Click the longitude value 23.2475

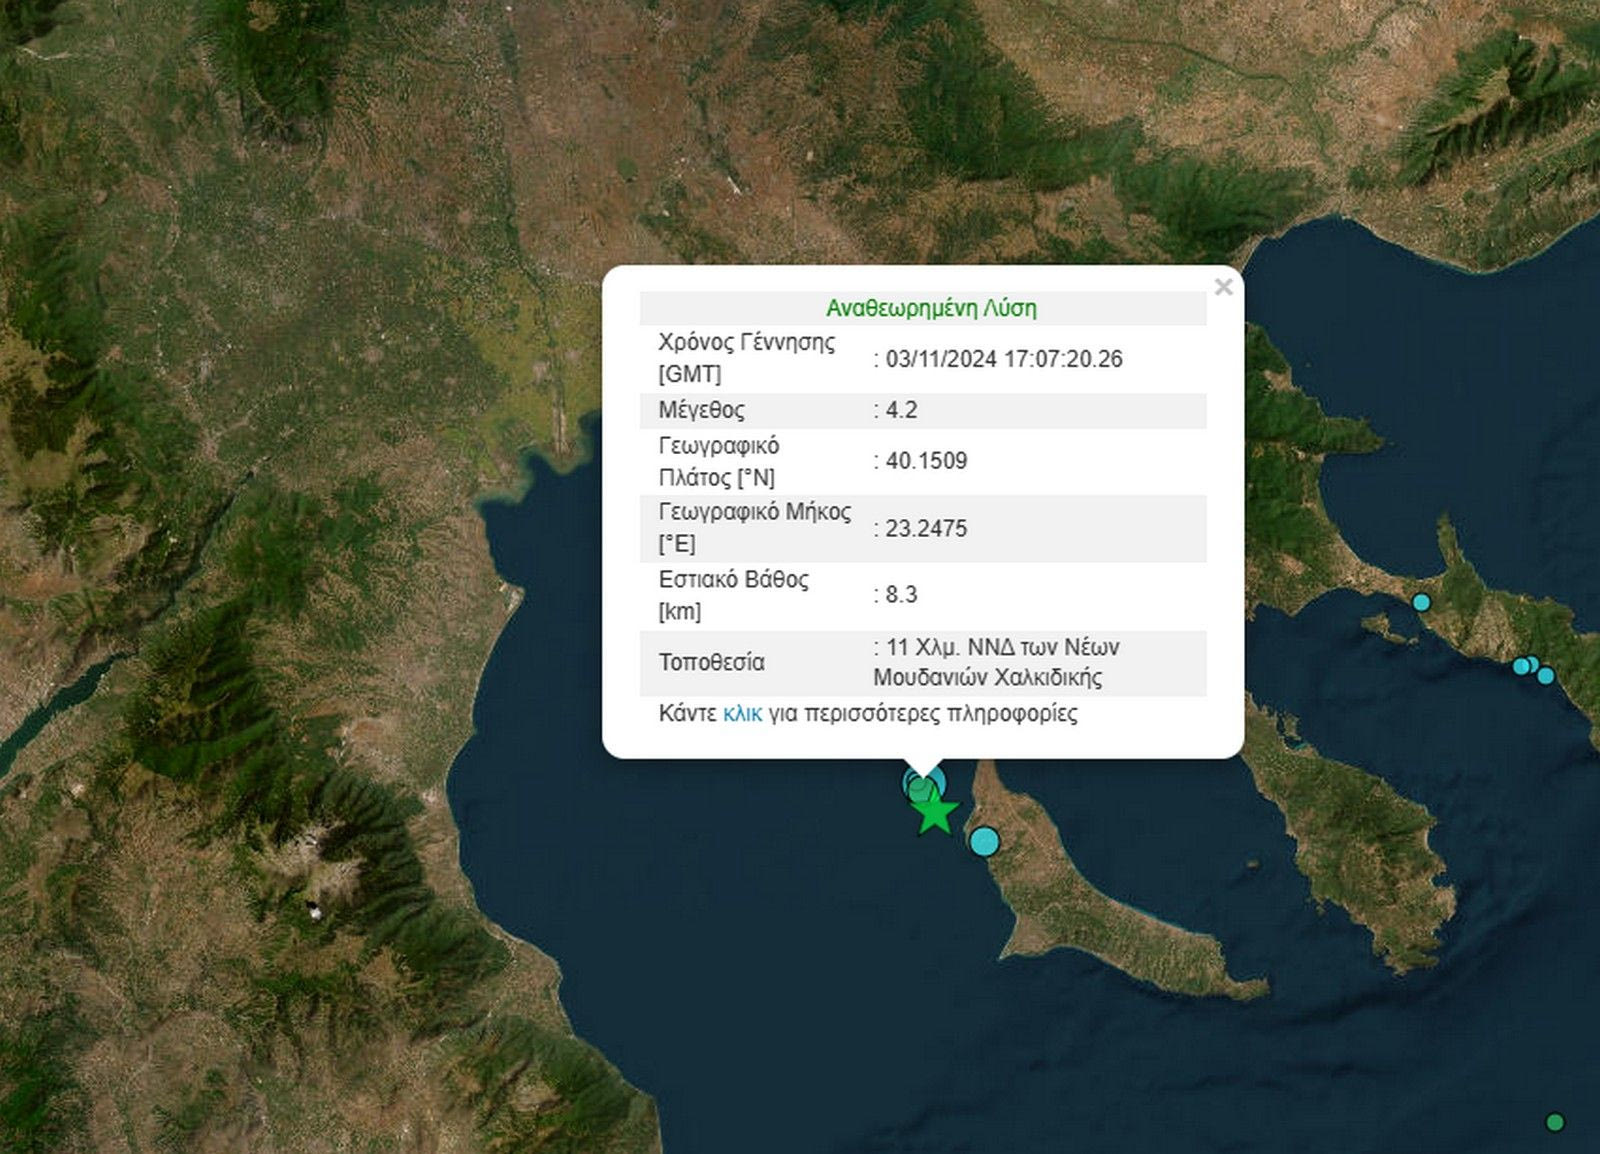926,529
